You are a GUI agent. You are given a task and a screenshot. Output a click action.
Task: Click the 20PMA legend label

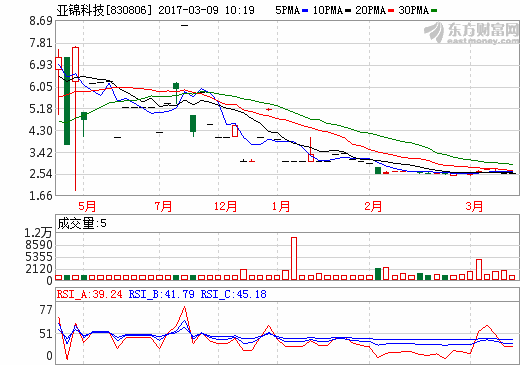coord(370,10)
